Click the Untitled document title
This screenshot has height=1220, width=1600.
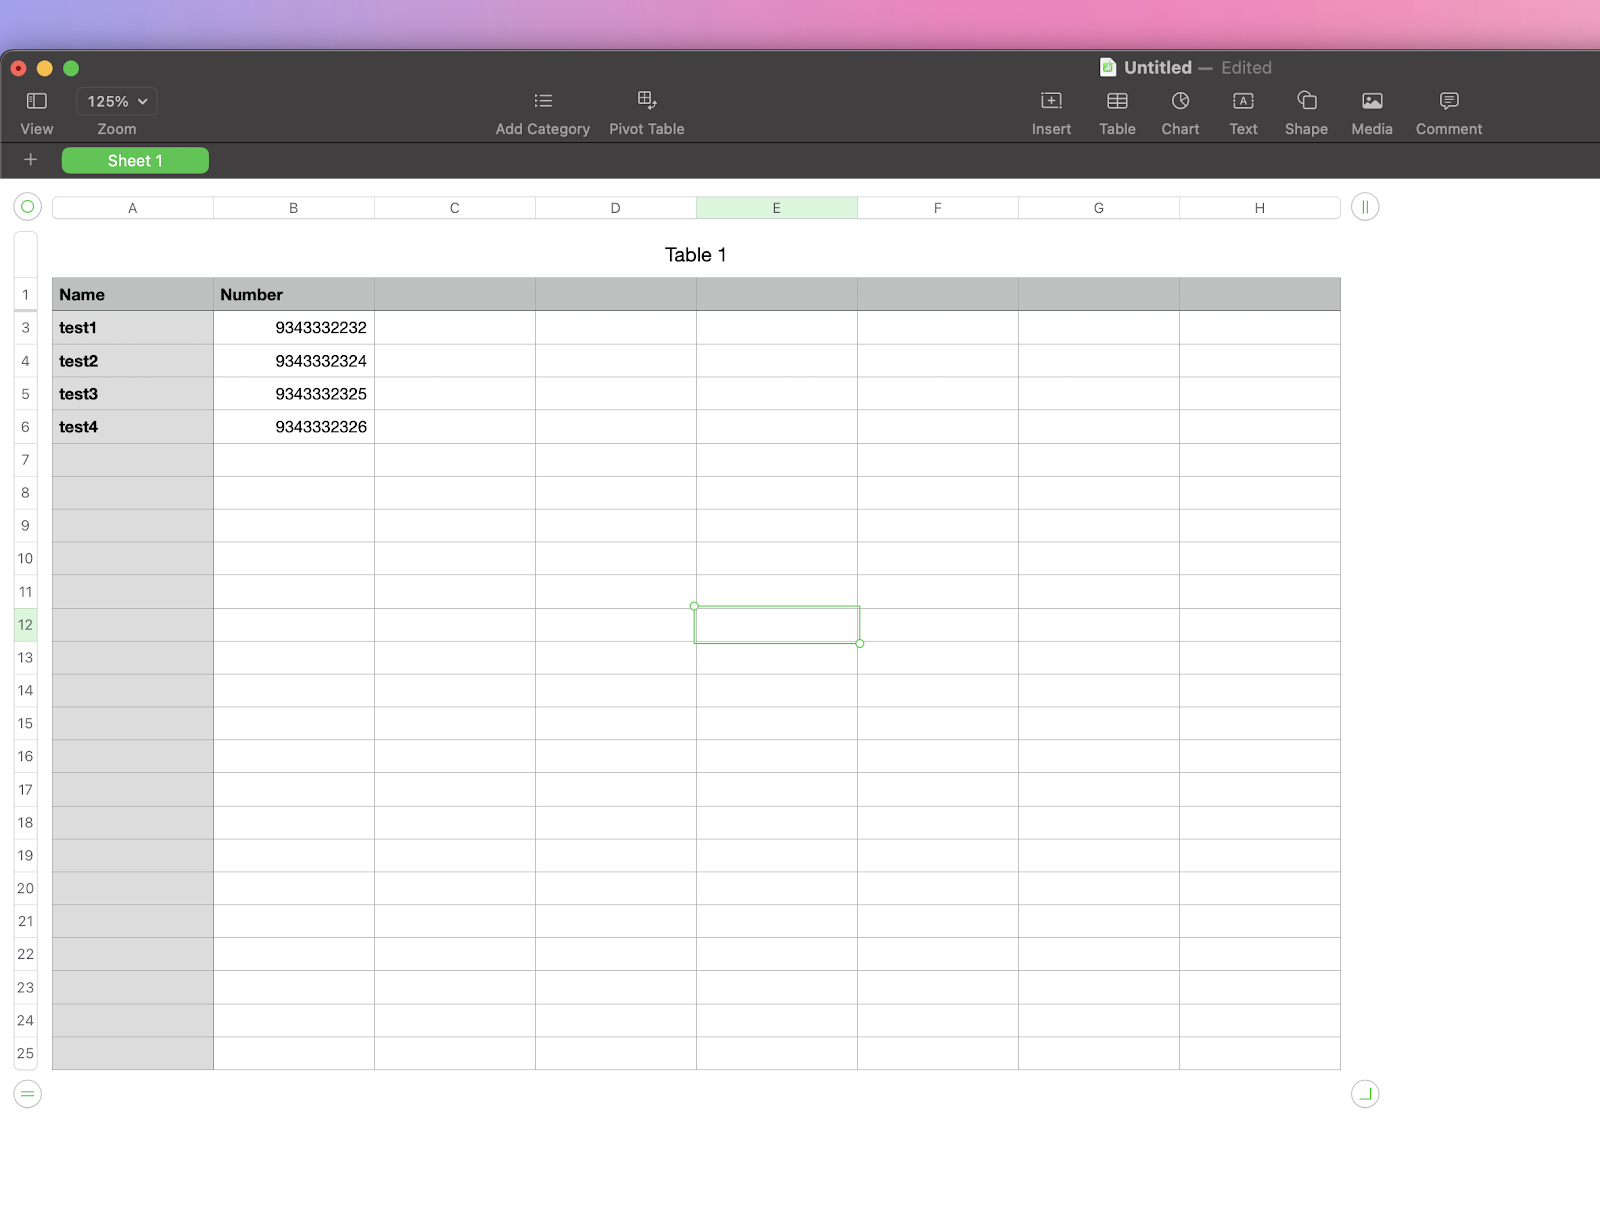click(x=1157, y=67)
